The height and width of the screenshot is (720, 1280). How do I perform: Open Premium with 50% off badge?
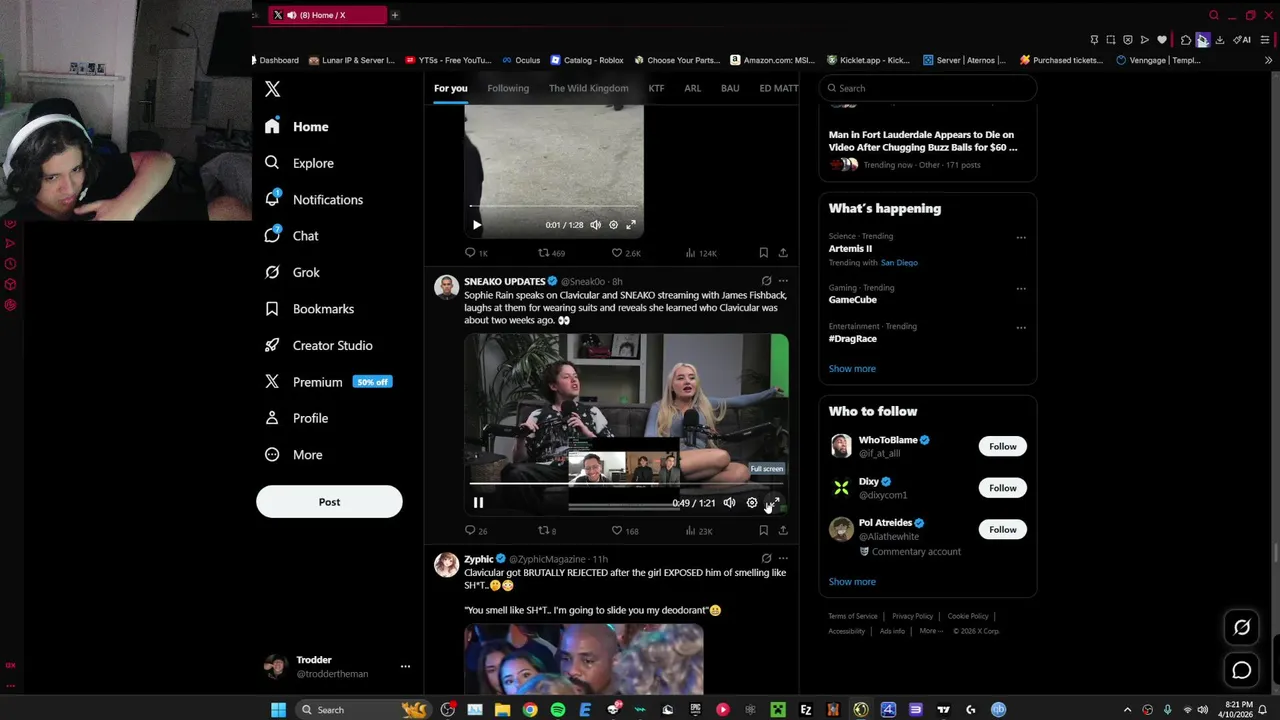pos(328,382)
